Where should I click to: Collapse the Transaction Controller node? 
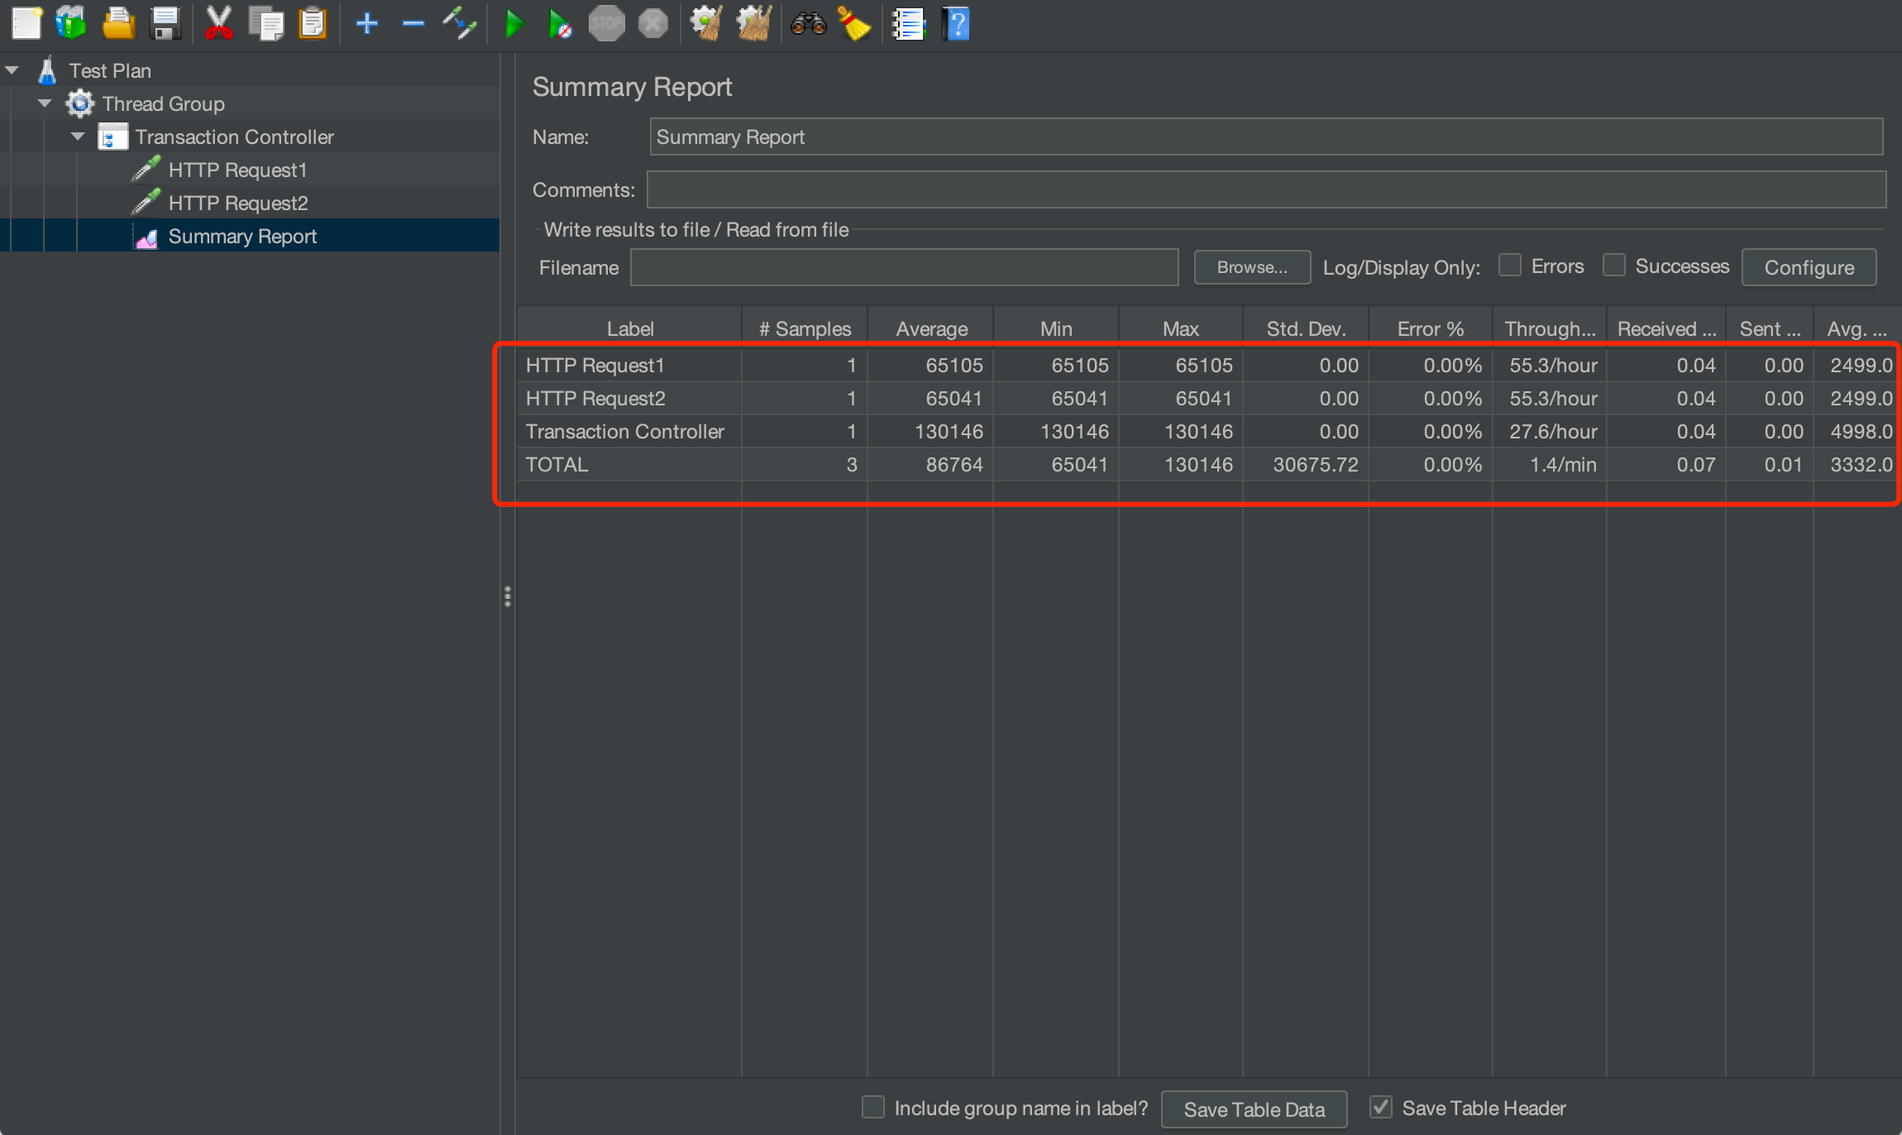point(78,136)
